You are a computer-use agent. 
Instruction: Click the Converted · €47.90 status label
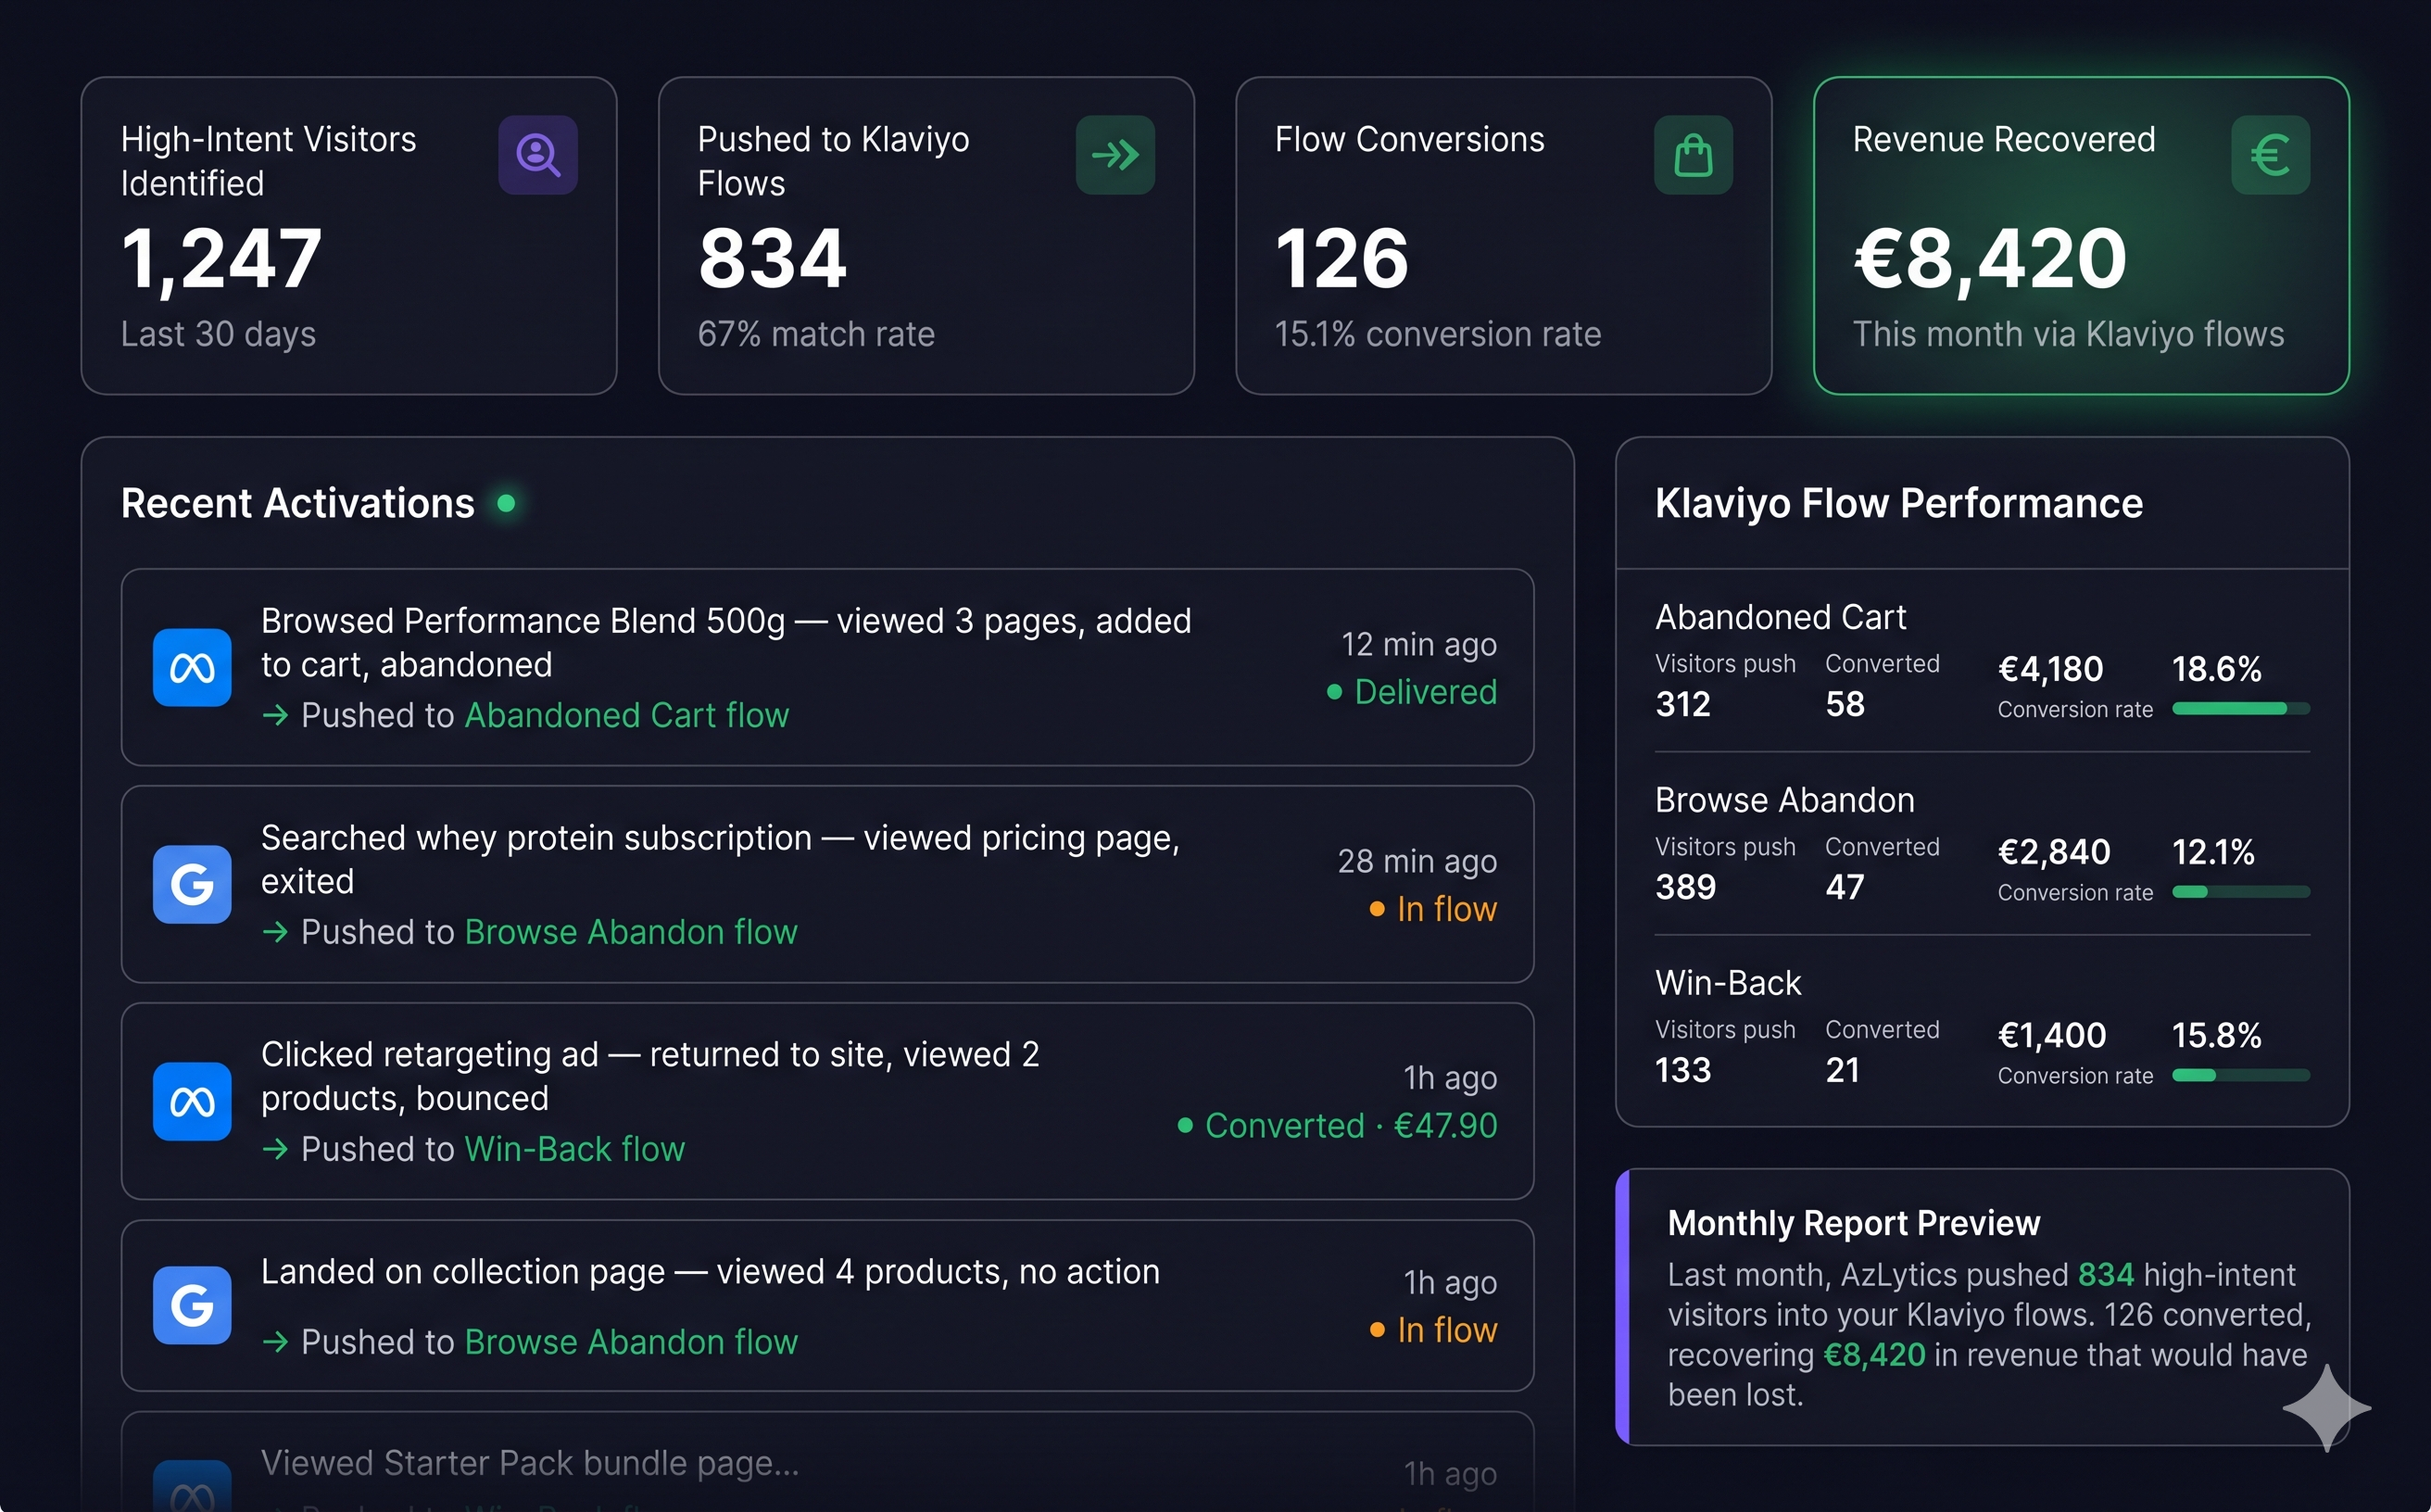[x=1337, y=1125]
